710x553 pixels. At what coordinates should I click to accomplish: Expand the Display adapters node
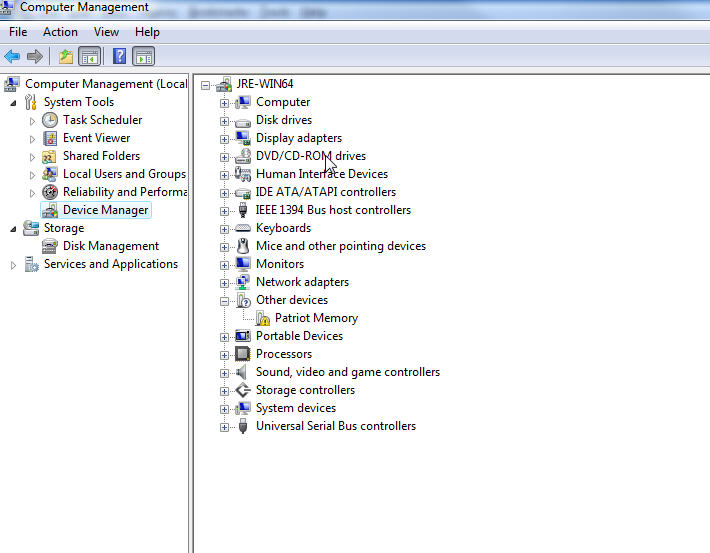click(225, 138)
